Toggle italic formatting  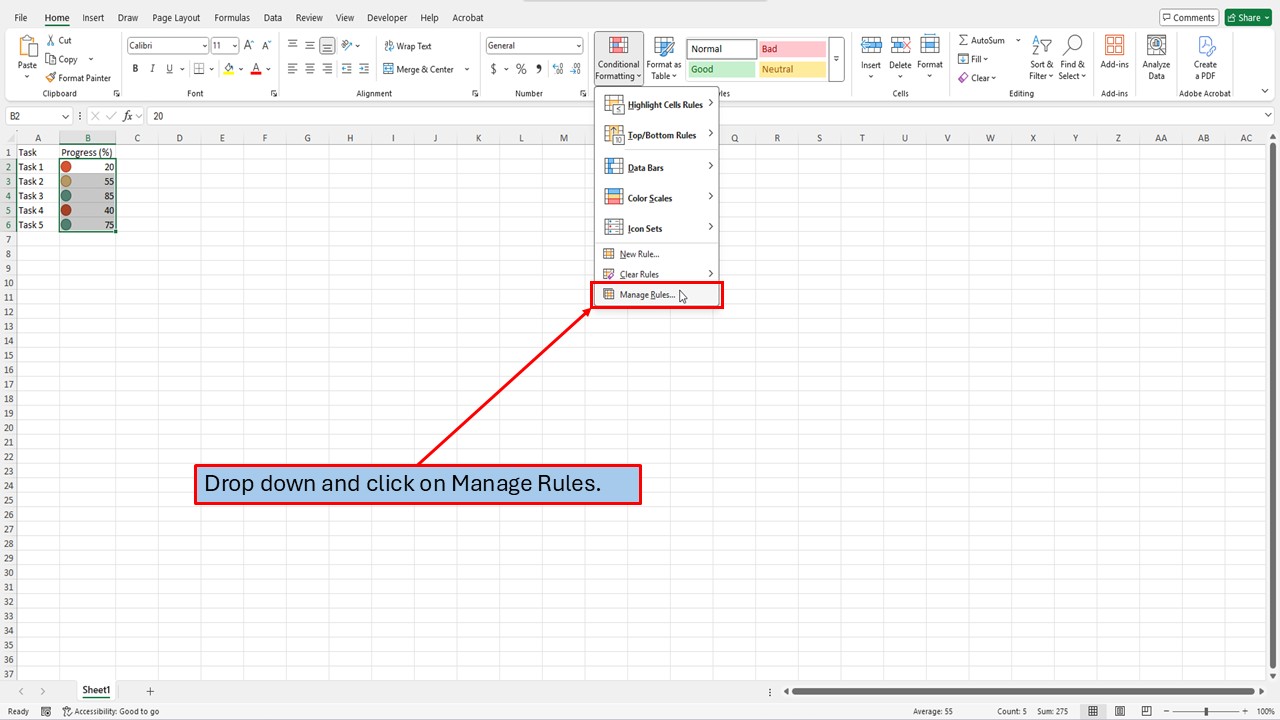(x=151, y=68)
